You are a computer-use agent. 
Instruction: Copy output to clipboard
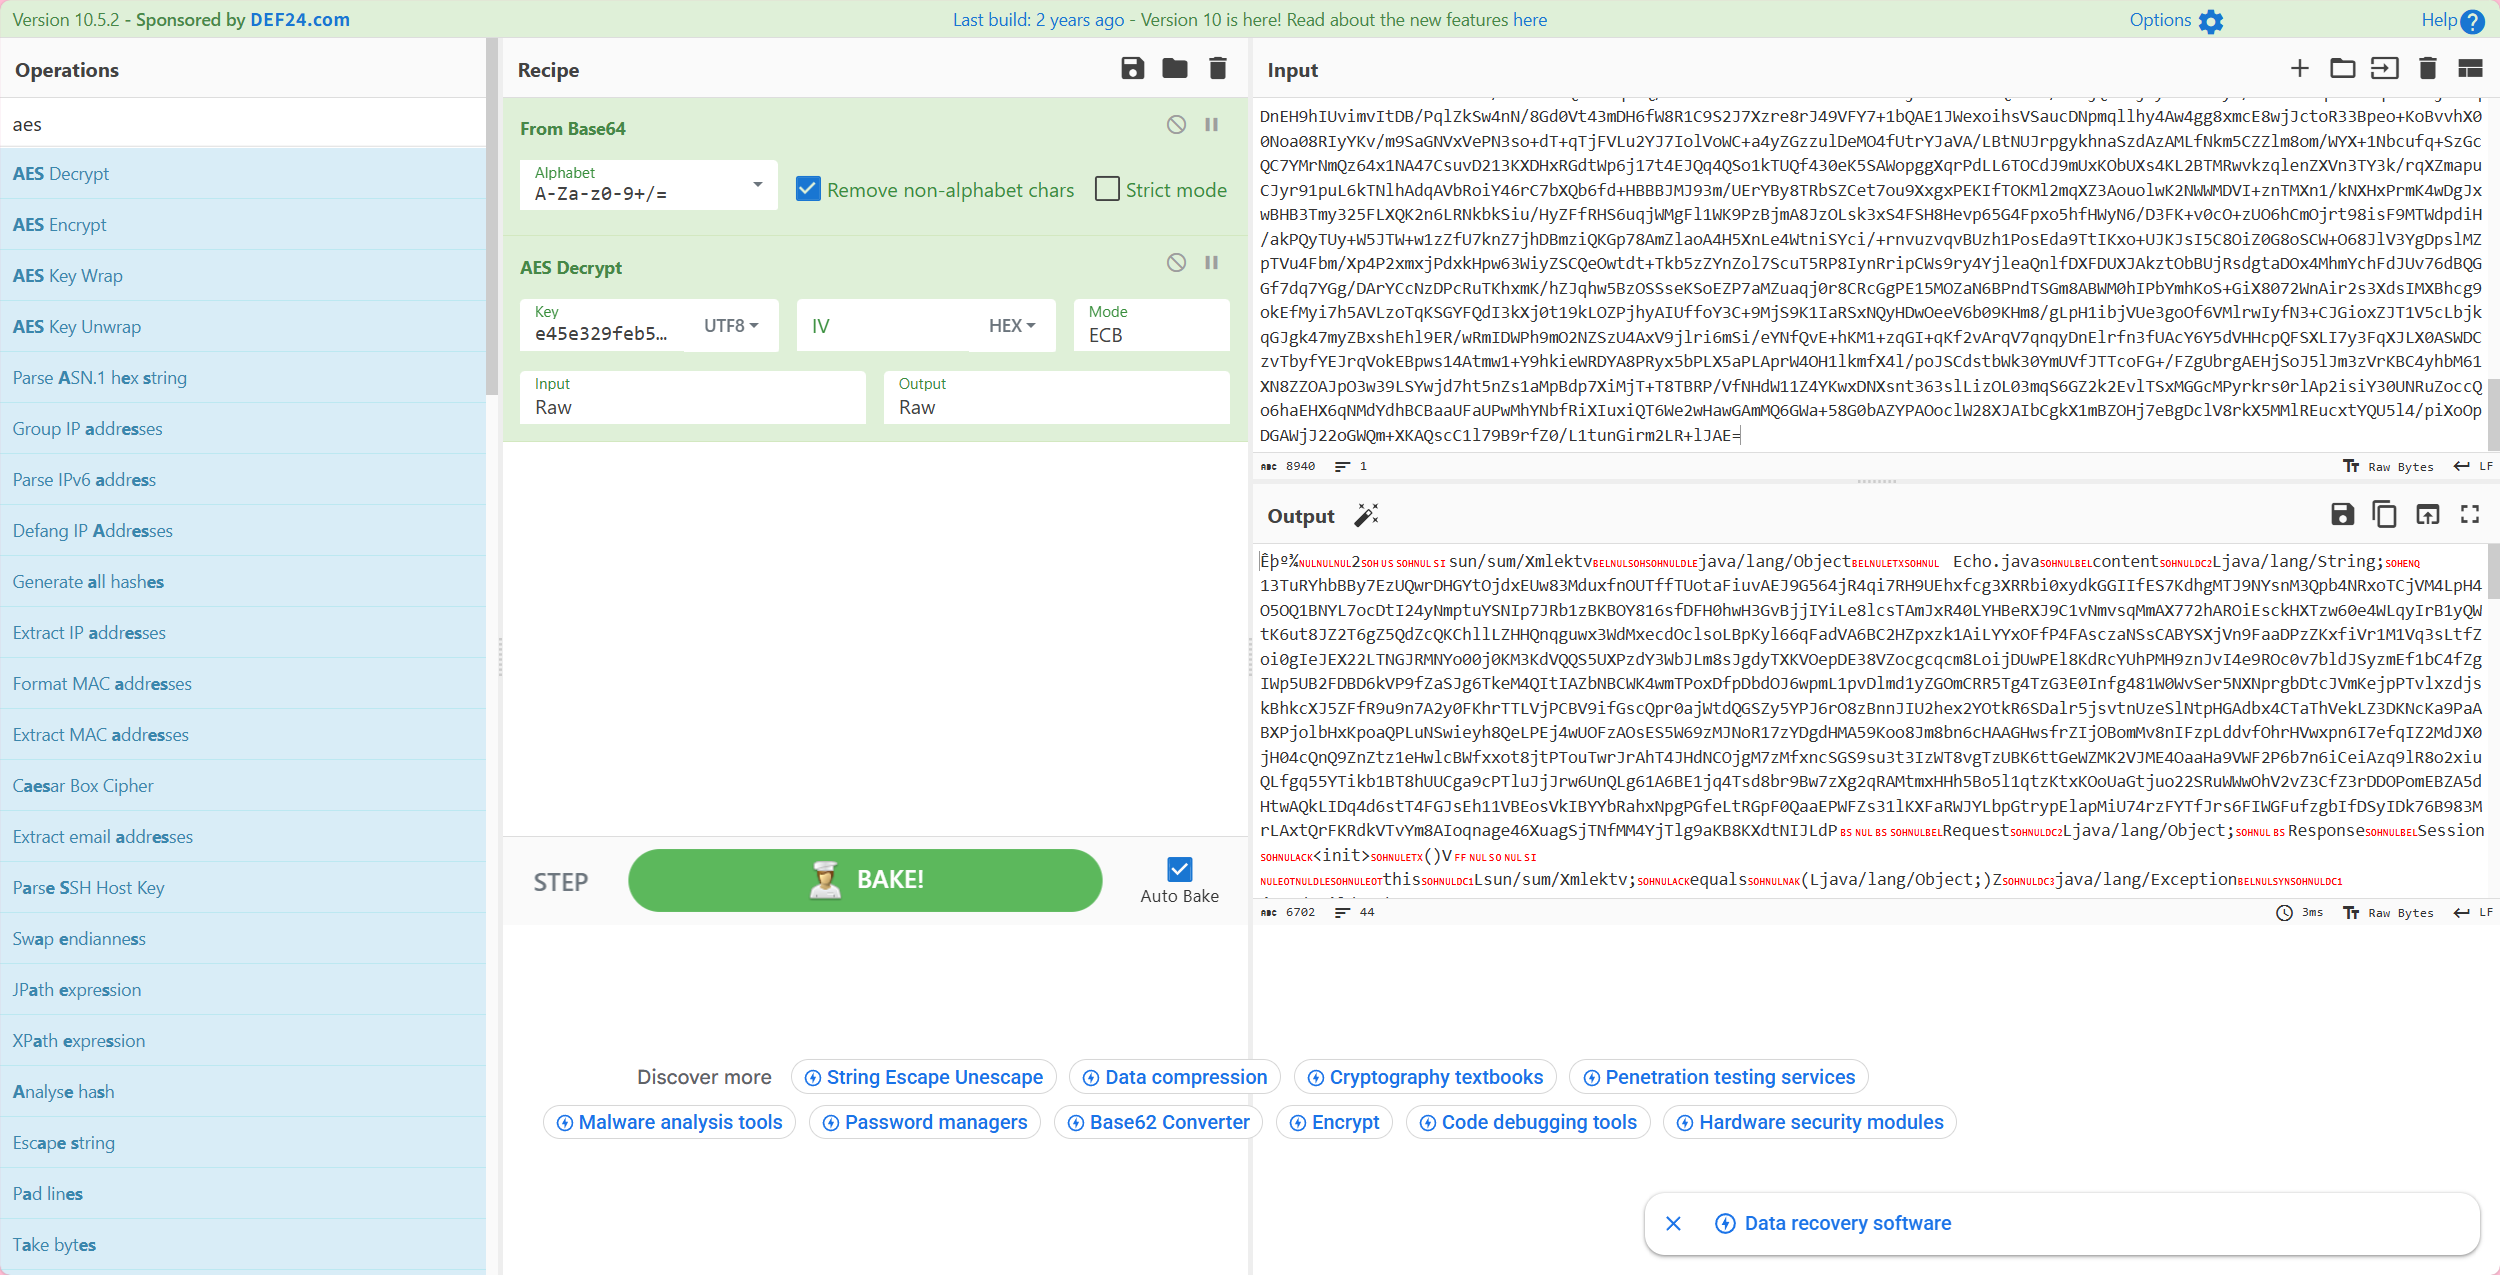point(2384,515)
